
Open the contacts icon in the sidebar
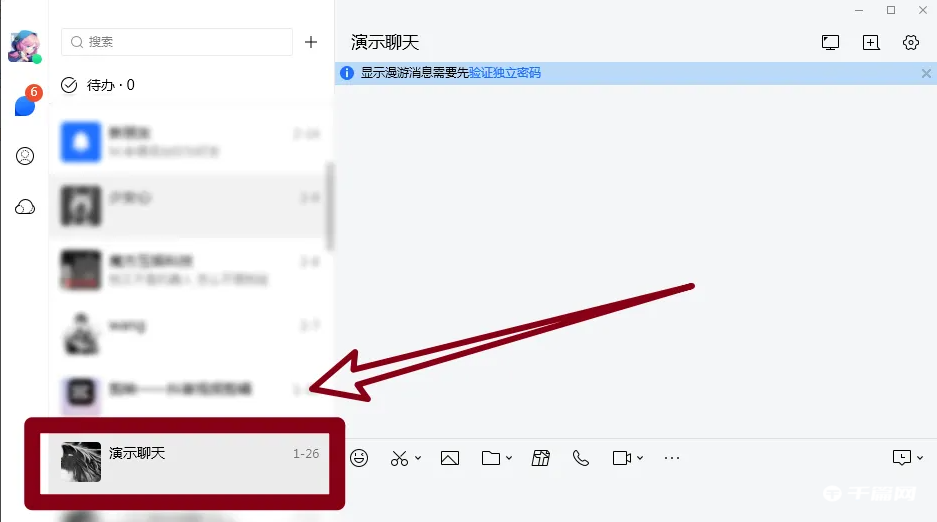tap(25, 156)
